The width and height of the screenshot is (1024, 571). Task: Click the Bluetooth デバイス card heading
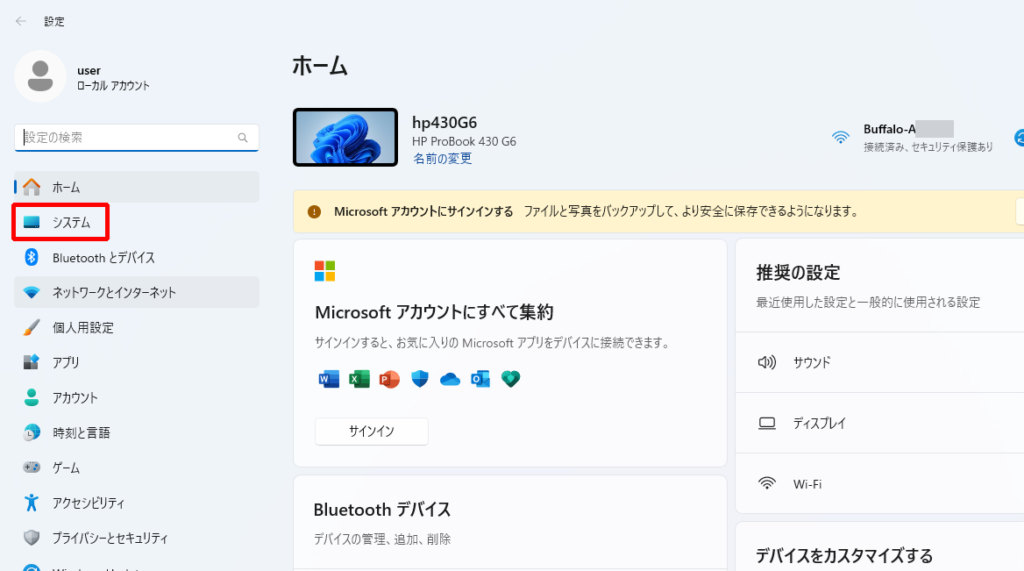(x=382, y=510)
